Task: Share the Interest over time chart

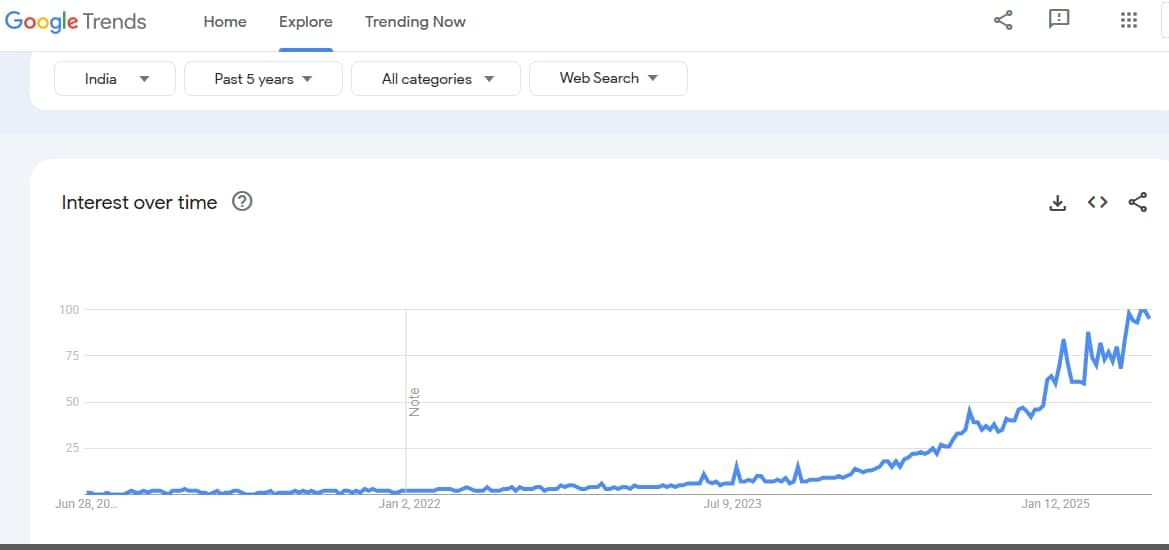Action: (x=1138, y=202)
